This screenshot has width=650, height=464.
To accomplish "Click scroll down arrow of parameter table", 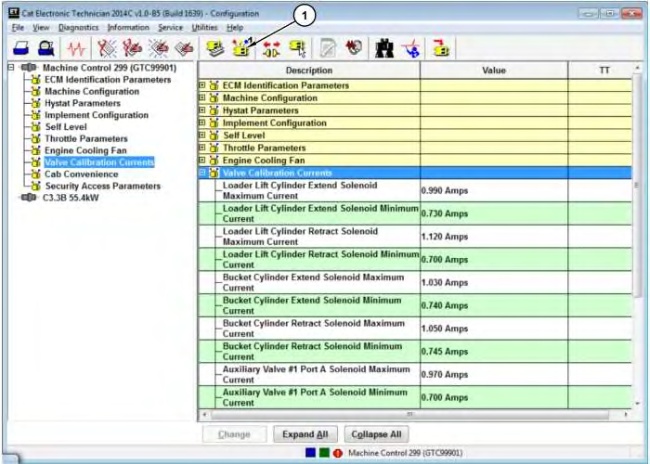I will pyautogui.click(x=638, y=403).
